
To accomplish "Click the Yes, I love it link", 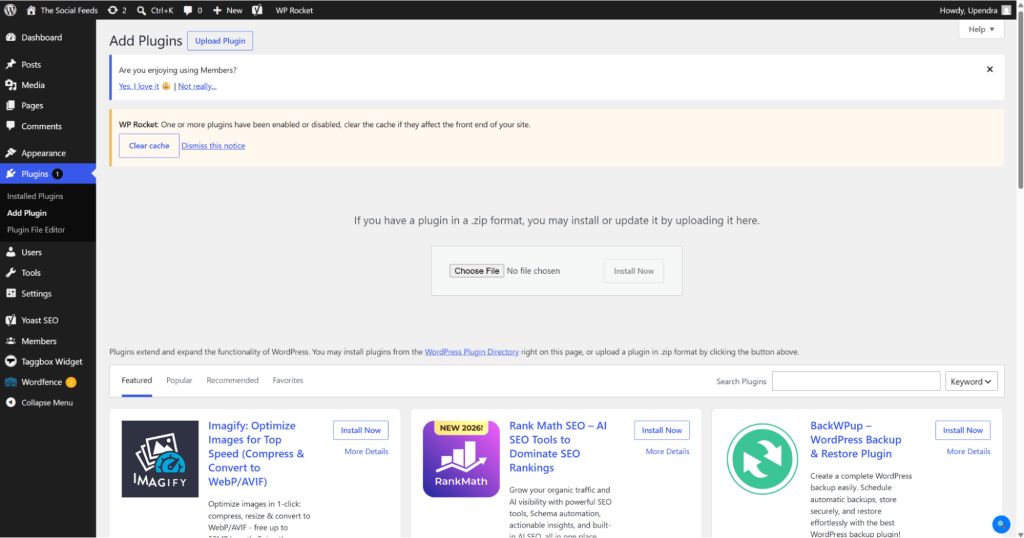I will tap(138, 86).
